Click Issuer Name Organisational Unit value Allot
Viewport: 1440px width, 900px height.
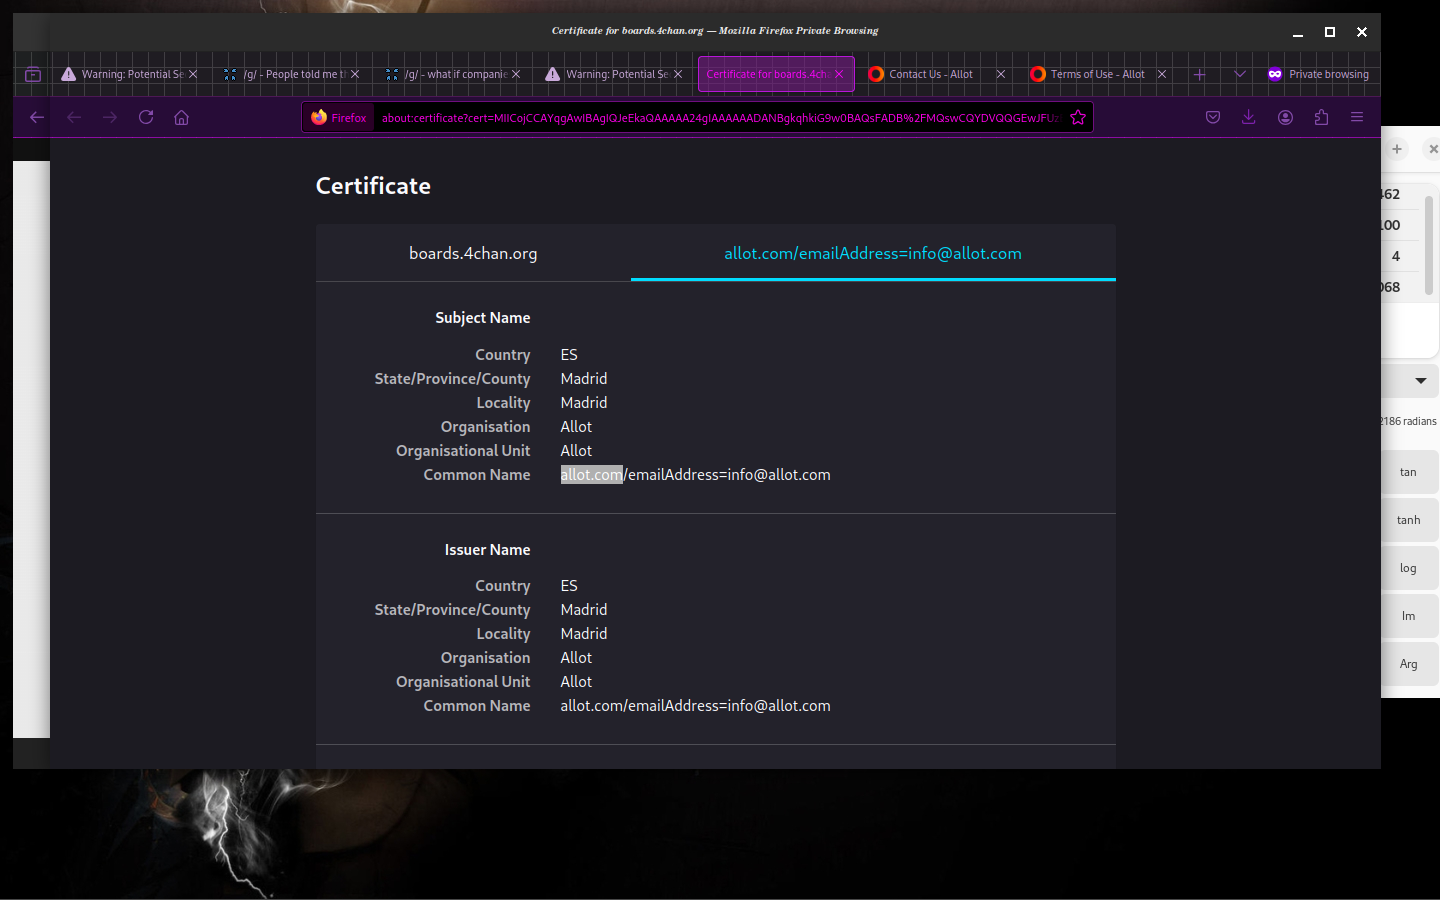pos(576,682)
